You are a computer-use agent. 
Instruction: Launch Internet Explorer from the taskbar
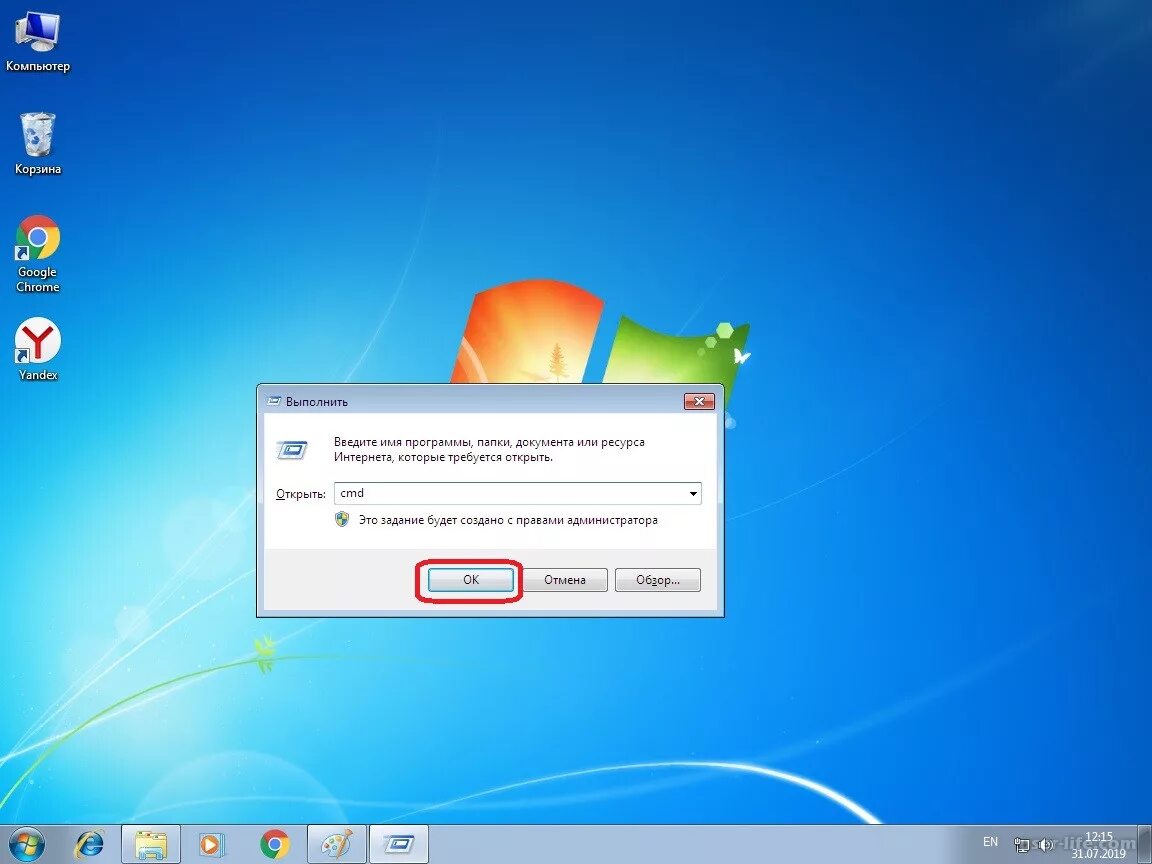point(90,844)
